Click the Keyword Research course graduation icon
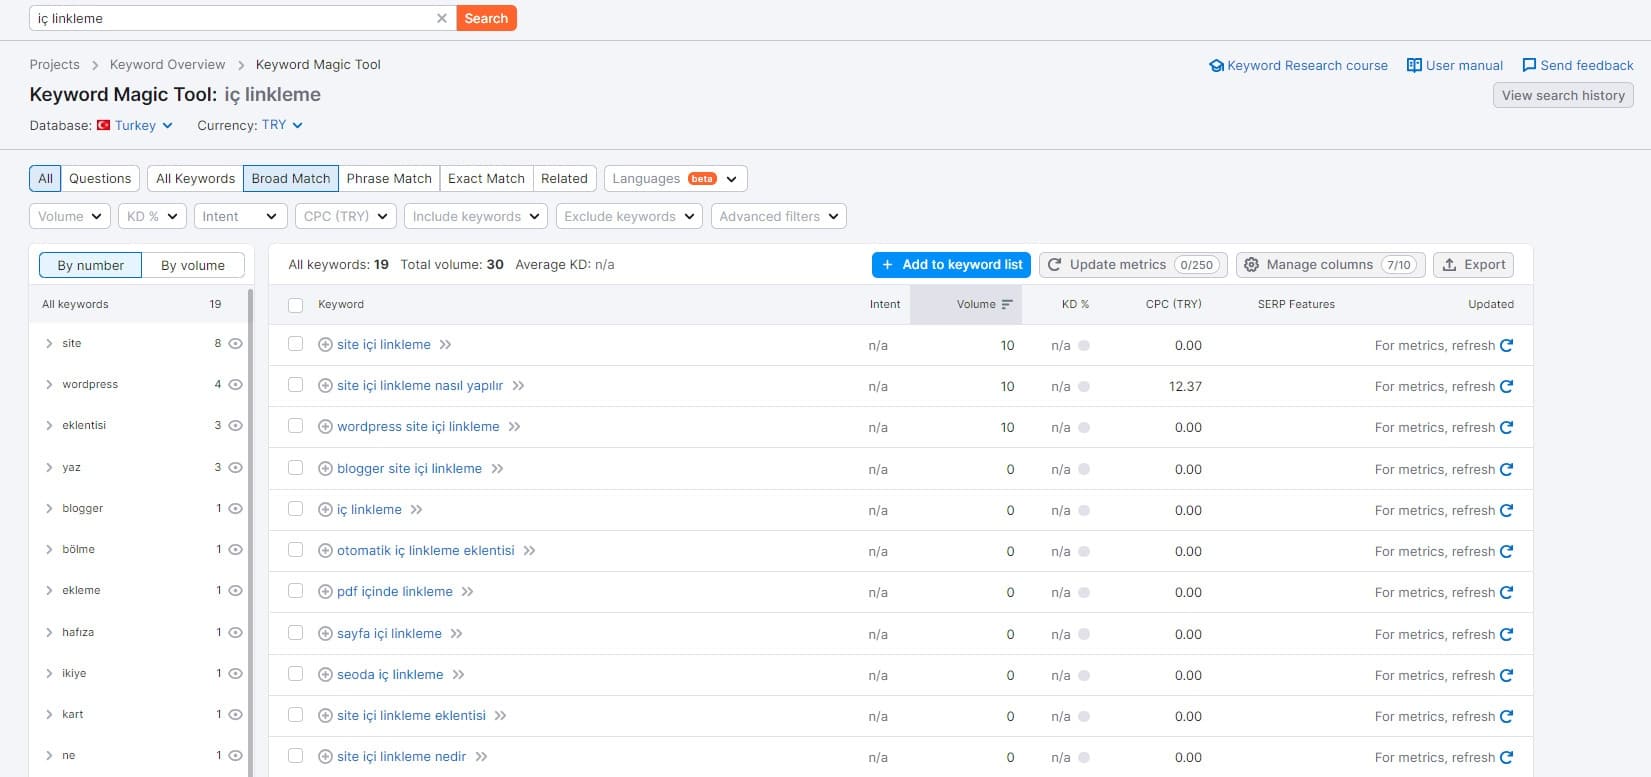1651x777 pixels. (x=1216, y=66)
